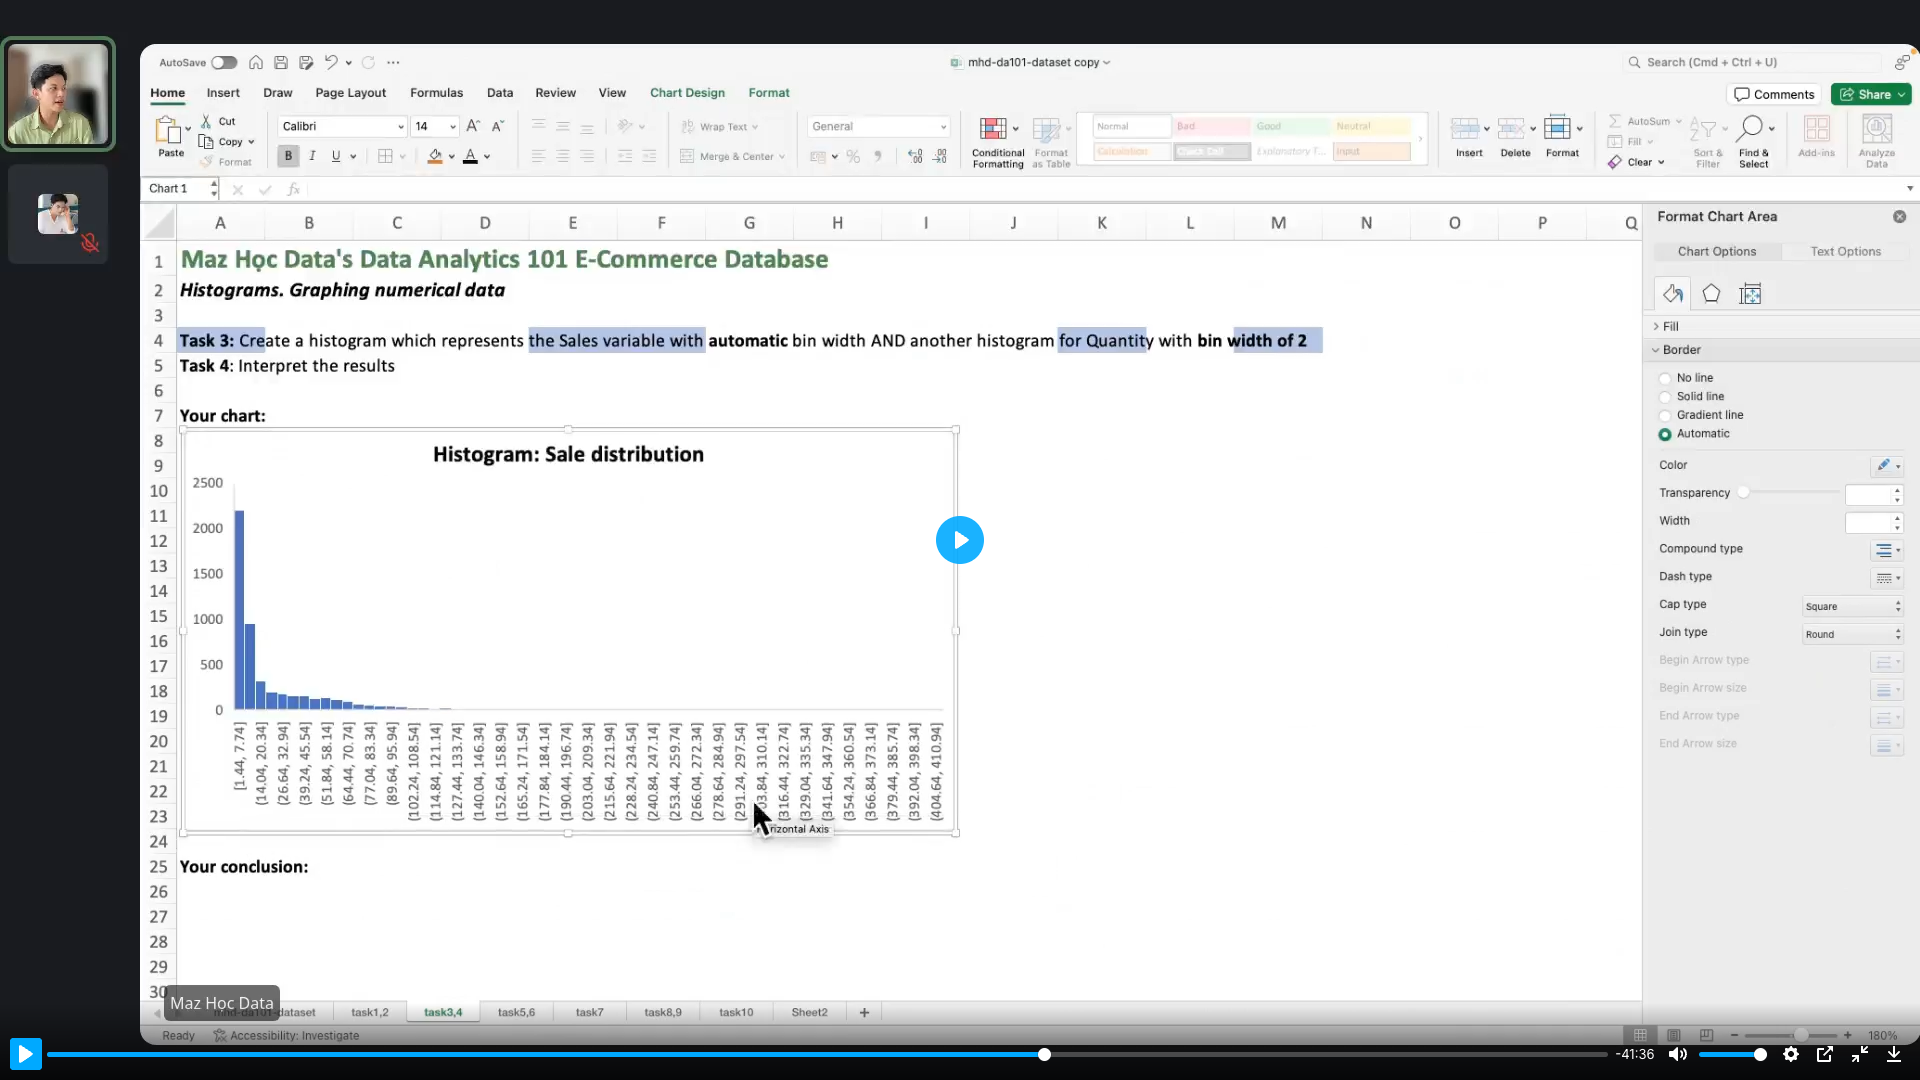Select the Fill & Line paint bucket icon
1920x1080 pixels.
pyautogui.click(x=1672, y=294)
